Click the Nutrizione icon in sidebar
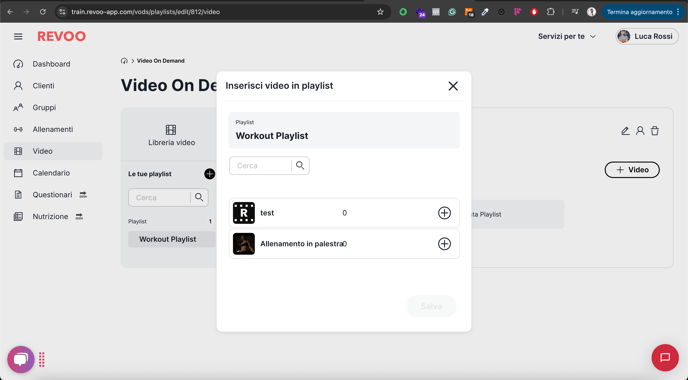This screenshot has width=688, height=380. coord(18,216)
